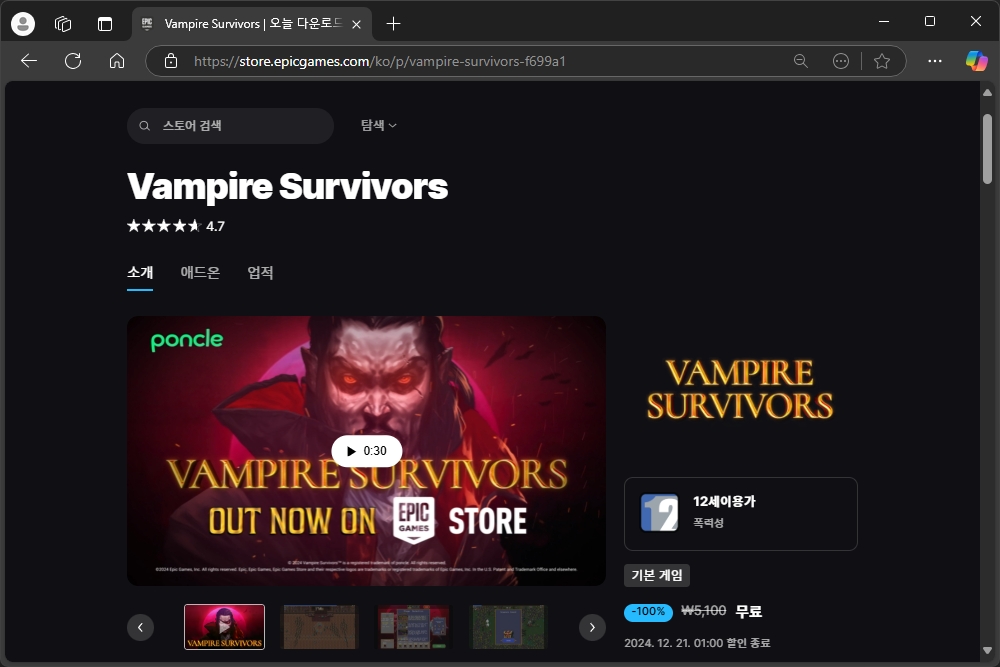Select the third screenshot thumbnail
1000x667 pixels.
pos(413,627)
